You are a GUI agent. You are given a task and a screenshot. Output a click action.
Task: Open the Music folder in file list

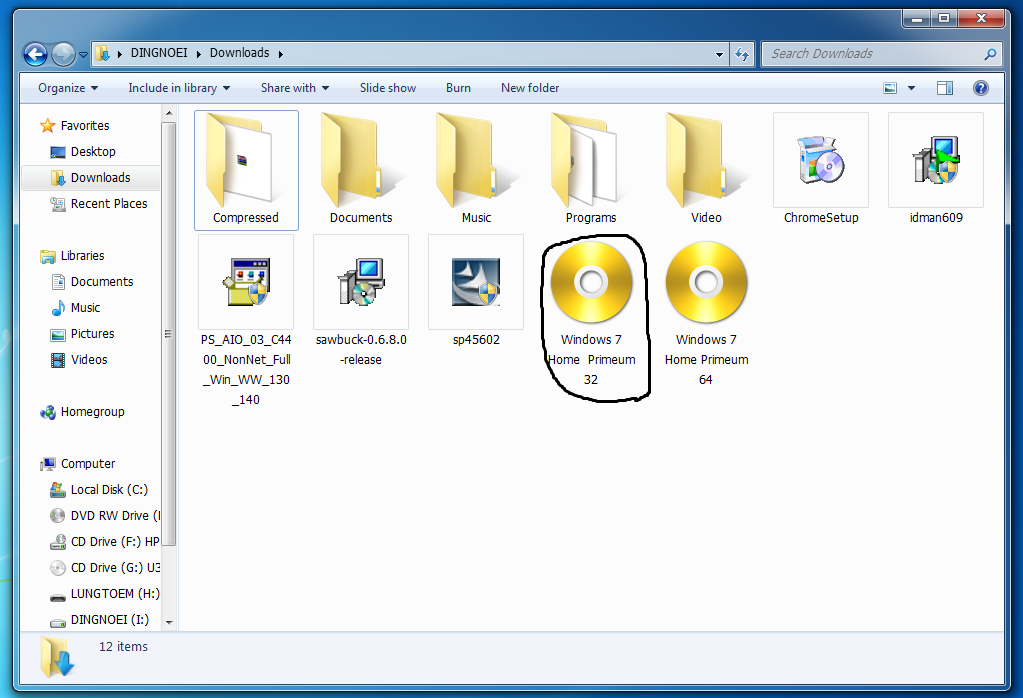[x=476, y=170]
